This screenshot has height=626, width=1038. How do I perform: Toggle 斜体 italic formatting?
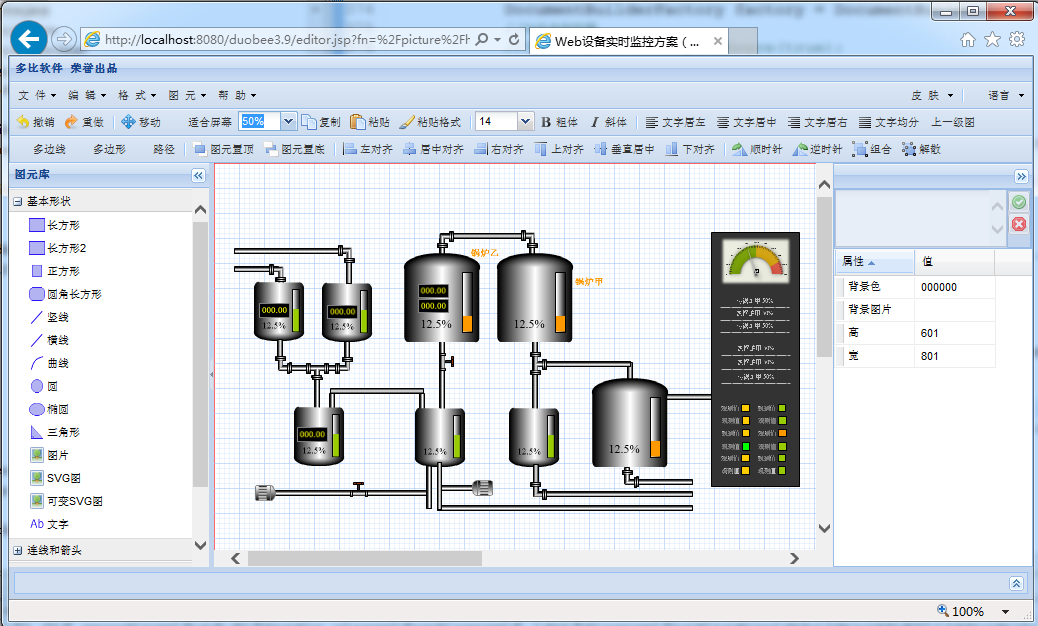point(594,122)
